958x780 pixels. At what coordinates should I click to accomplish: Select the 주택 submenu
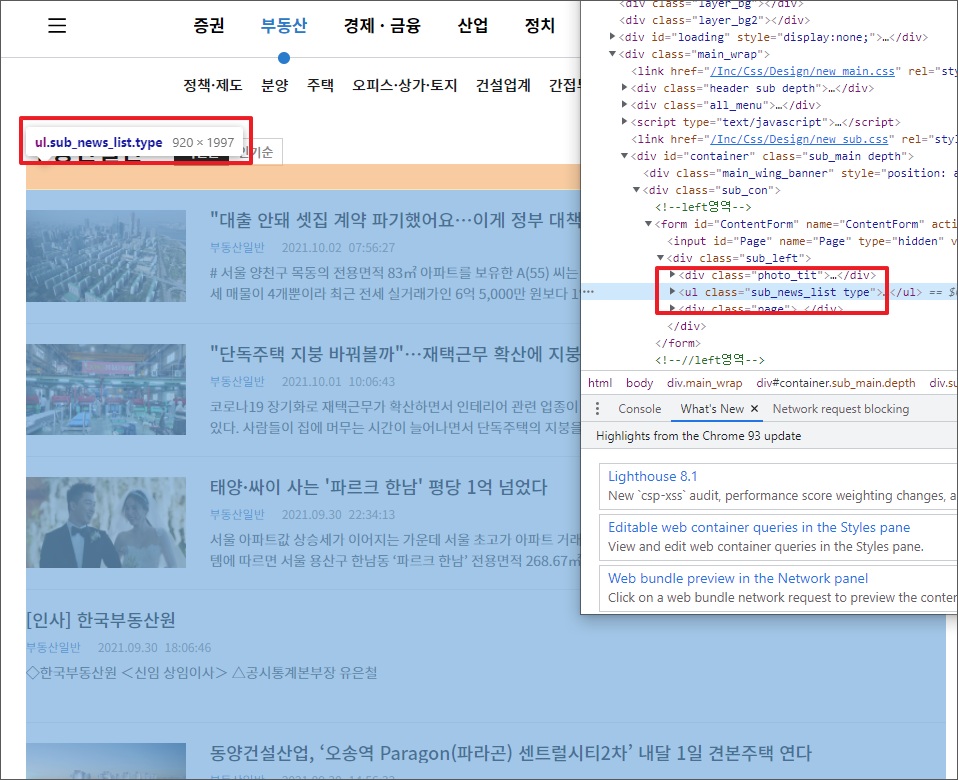point(320,85)
